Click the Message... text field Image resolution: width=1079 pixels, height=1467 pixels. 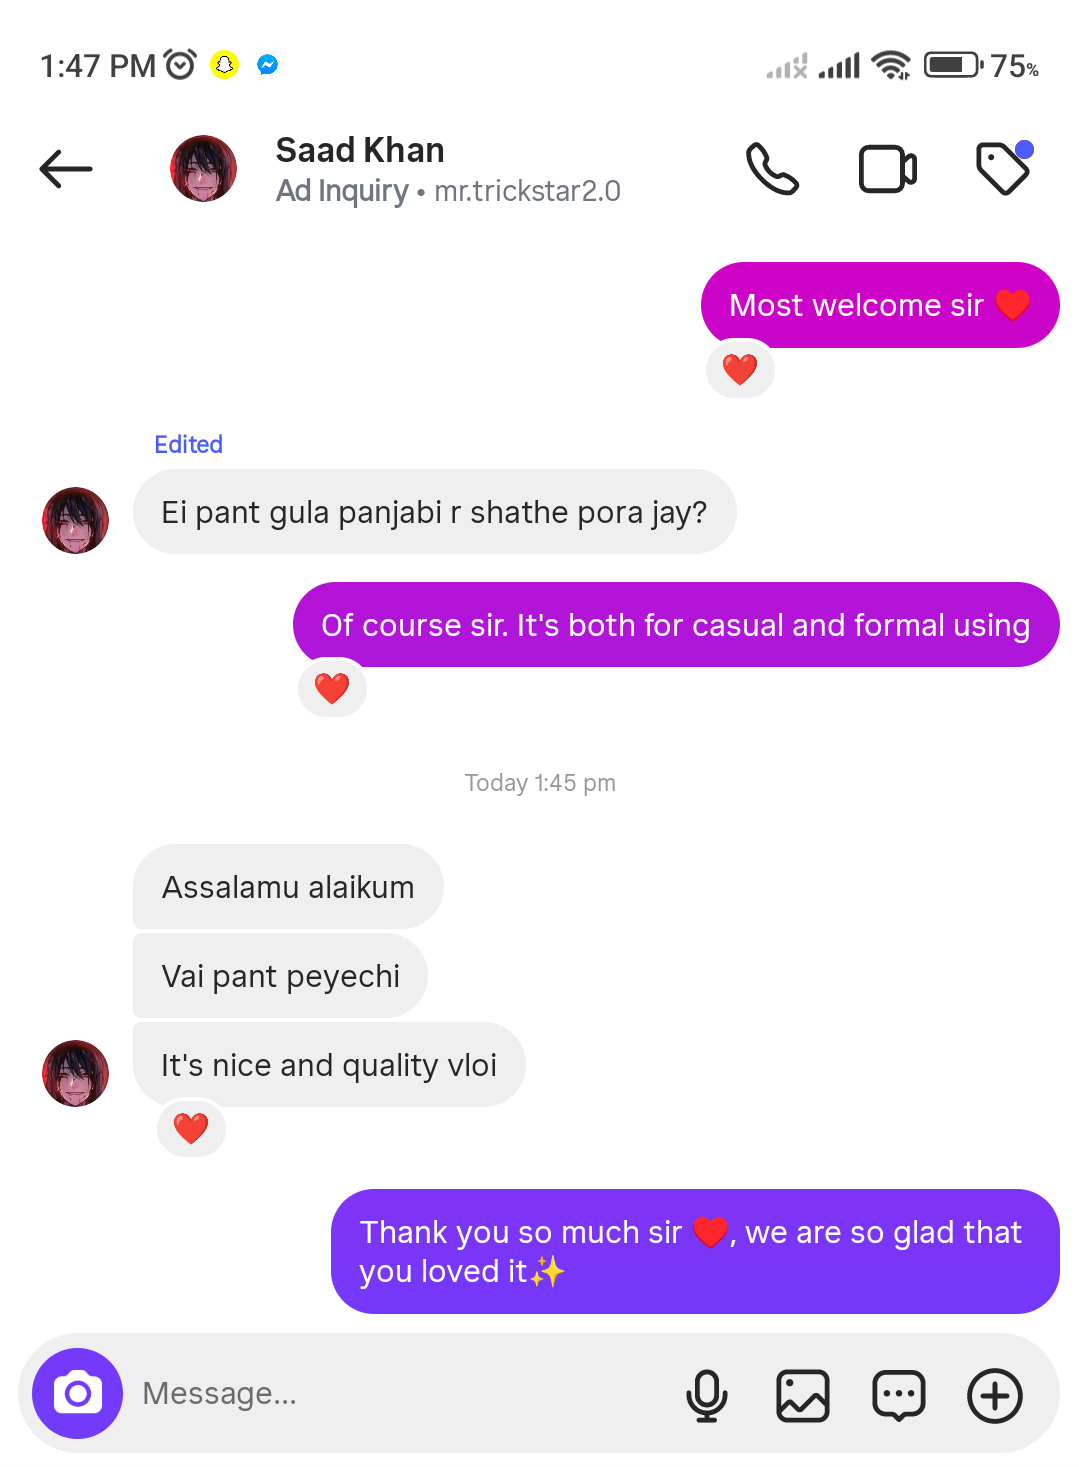[x=400, y=1393]
